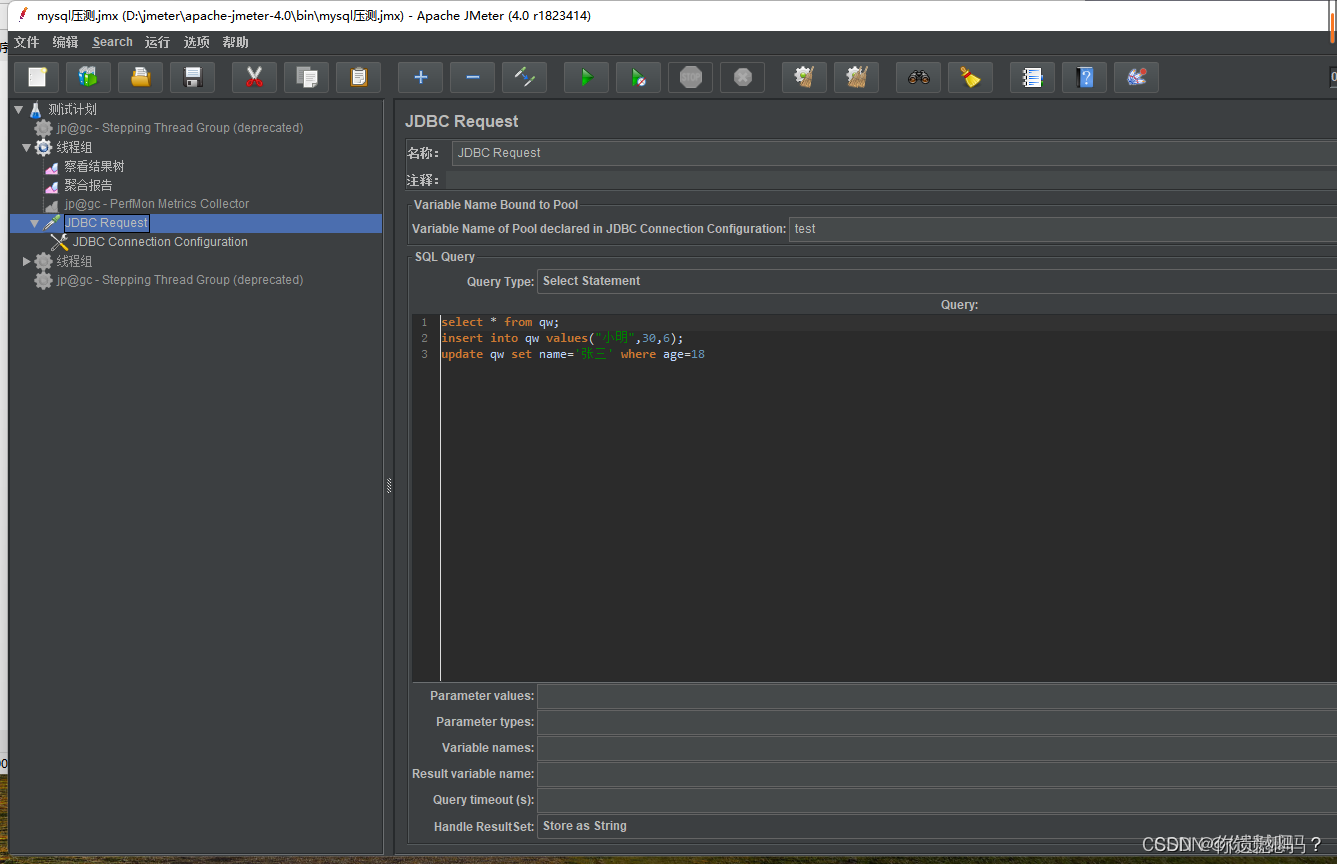The image size is (1337, 864).
Task: Open the Function Helper list icon
Action: [1032, 77]
